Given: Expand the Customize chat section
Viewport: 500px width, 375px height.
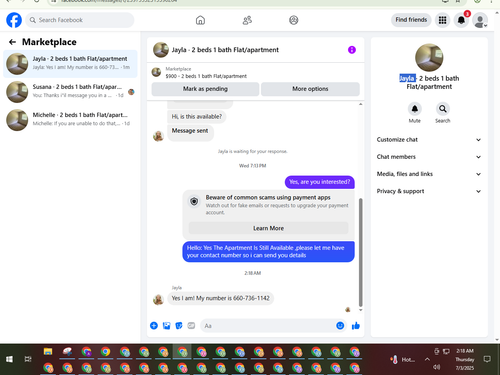Looking at the screenshot, I should pyautogui.click(x=429, y=140).
